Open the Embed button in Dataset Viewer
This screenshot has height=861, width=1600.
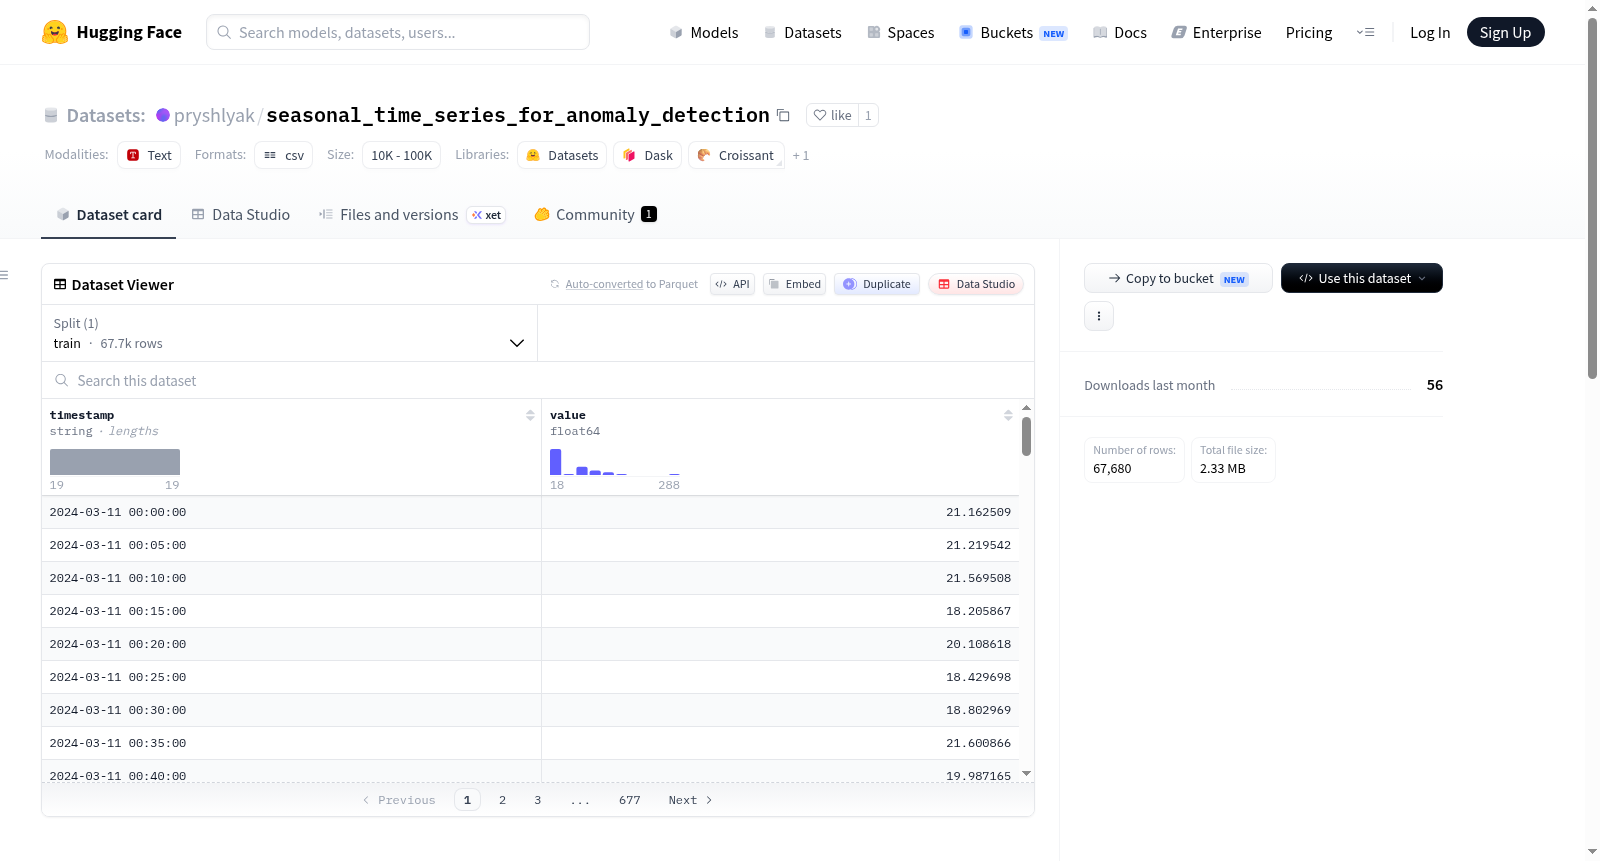tap(795, 284)
